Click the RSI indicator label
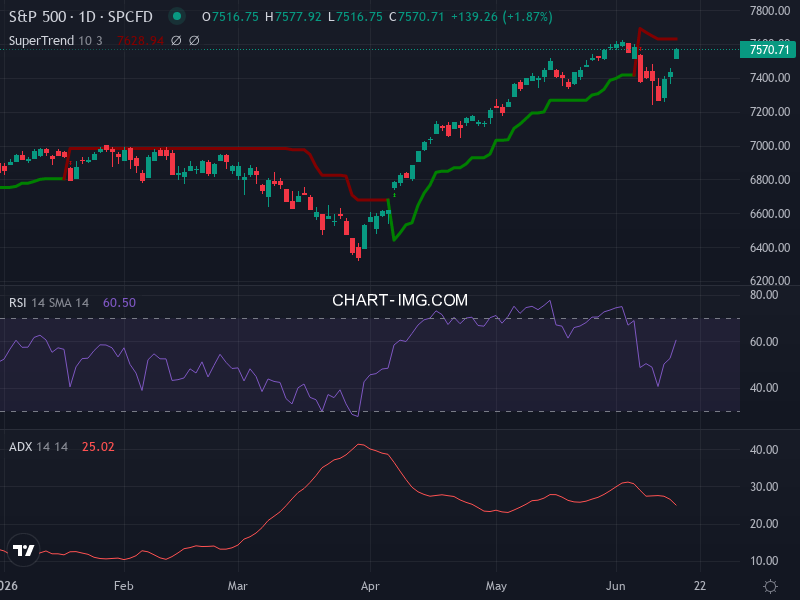Image resolution: width=800 pixels, height=600 pixels. (17, 303)
